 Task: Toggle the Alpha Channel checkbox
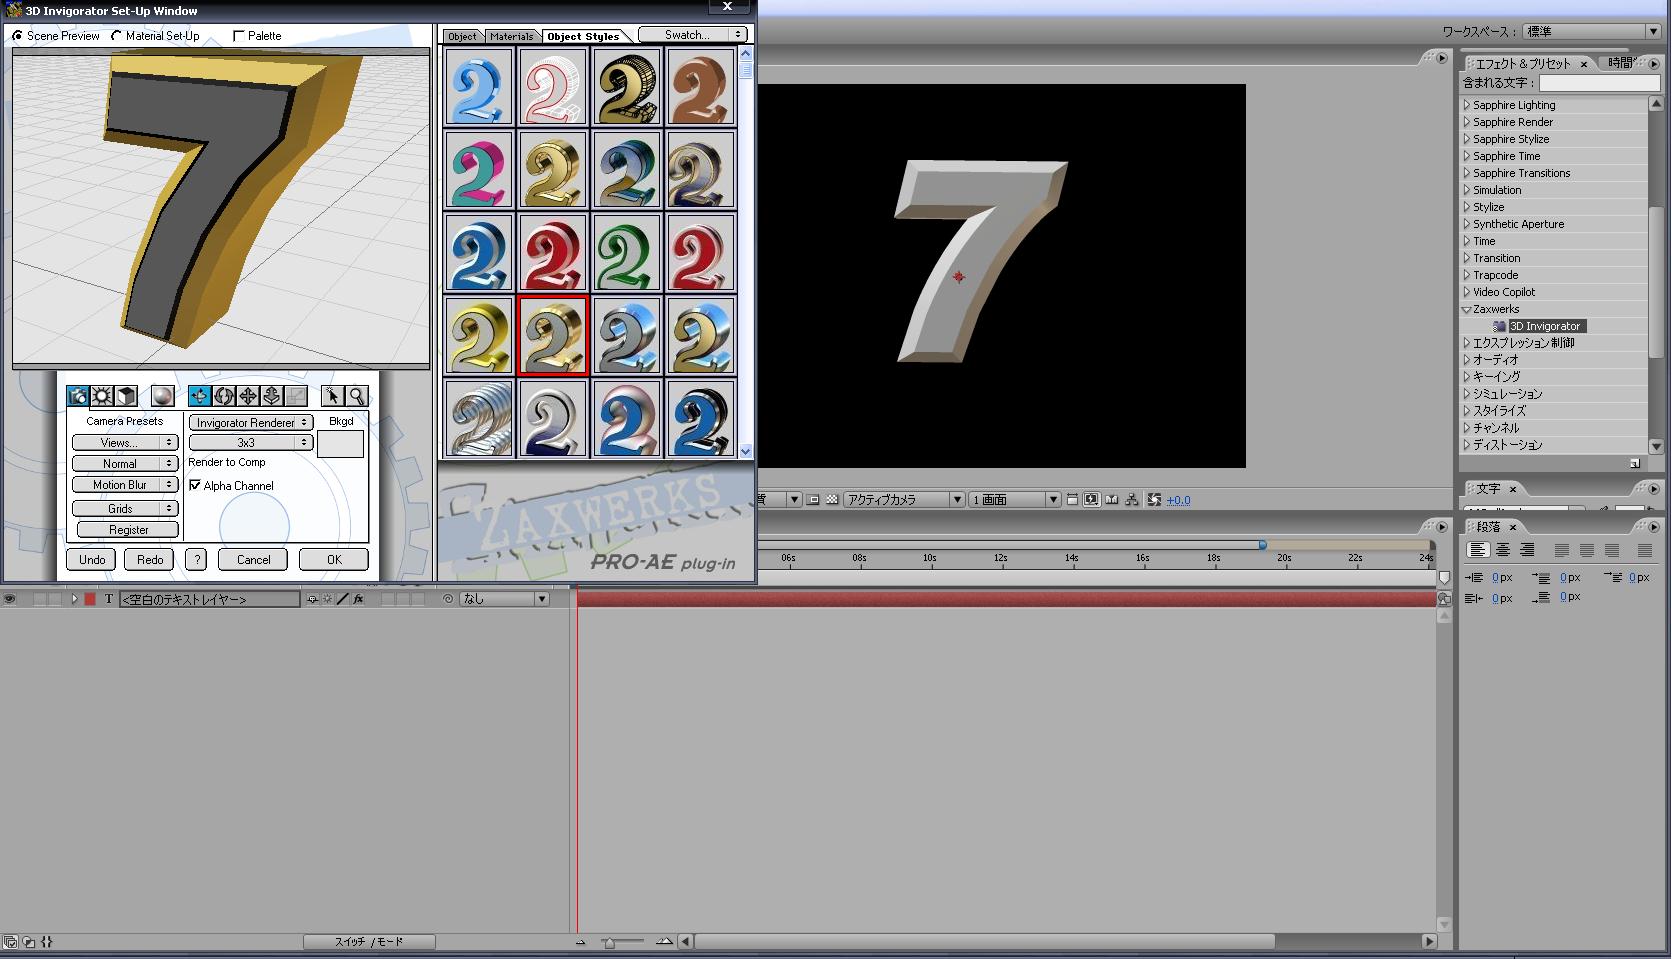pos(195,485)
